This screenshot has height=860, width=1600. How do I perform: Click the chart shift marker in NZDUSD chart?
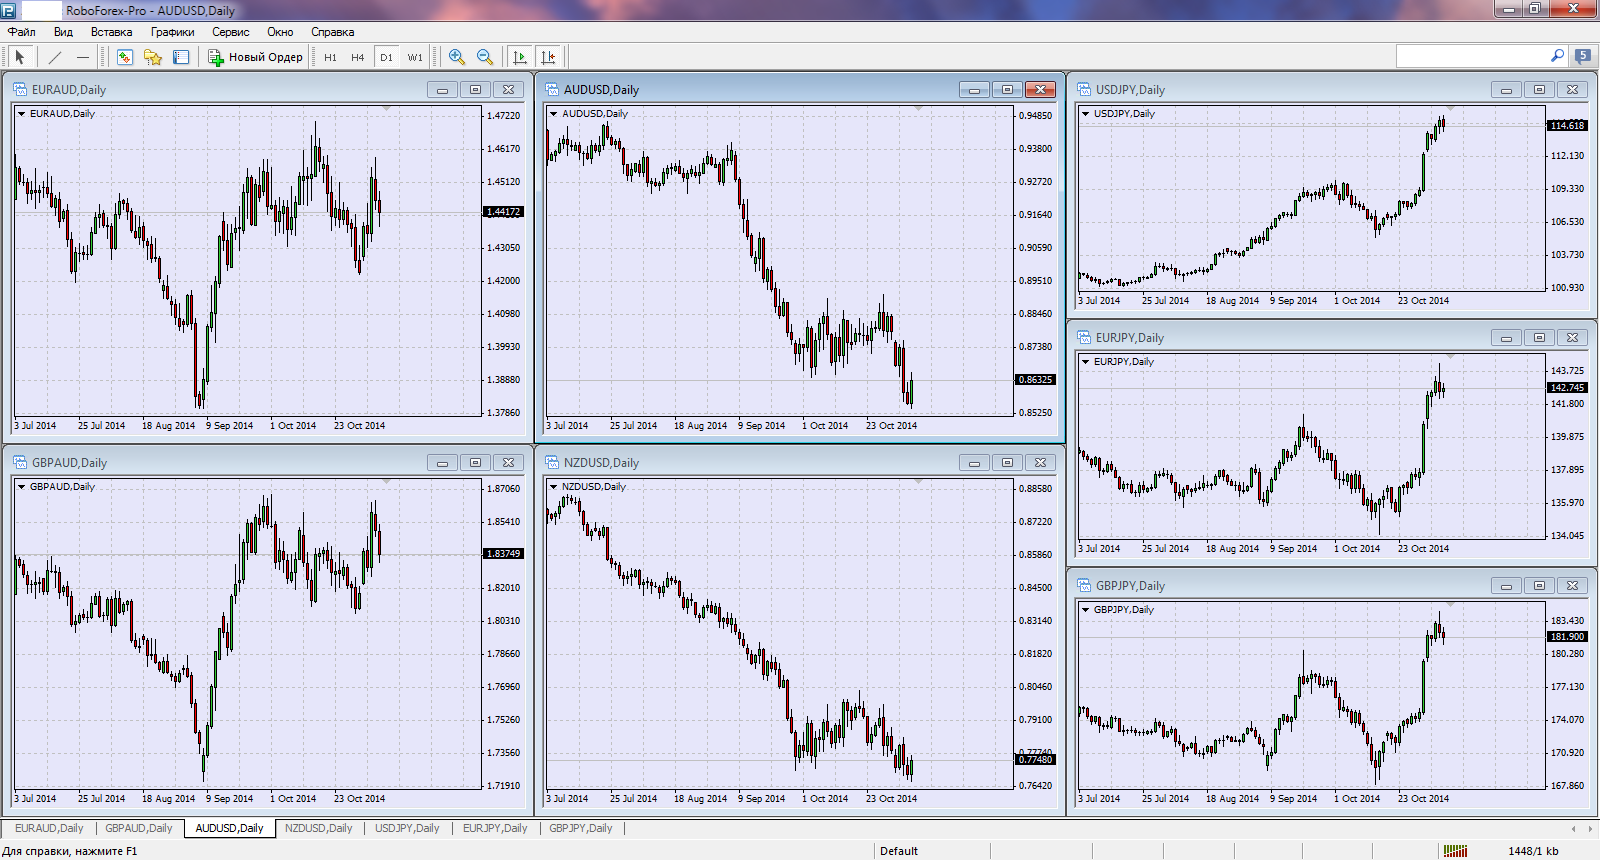[x=919, y=481]
